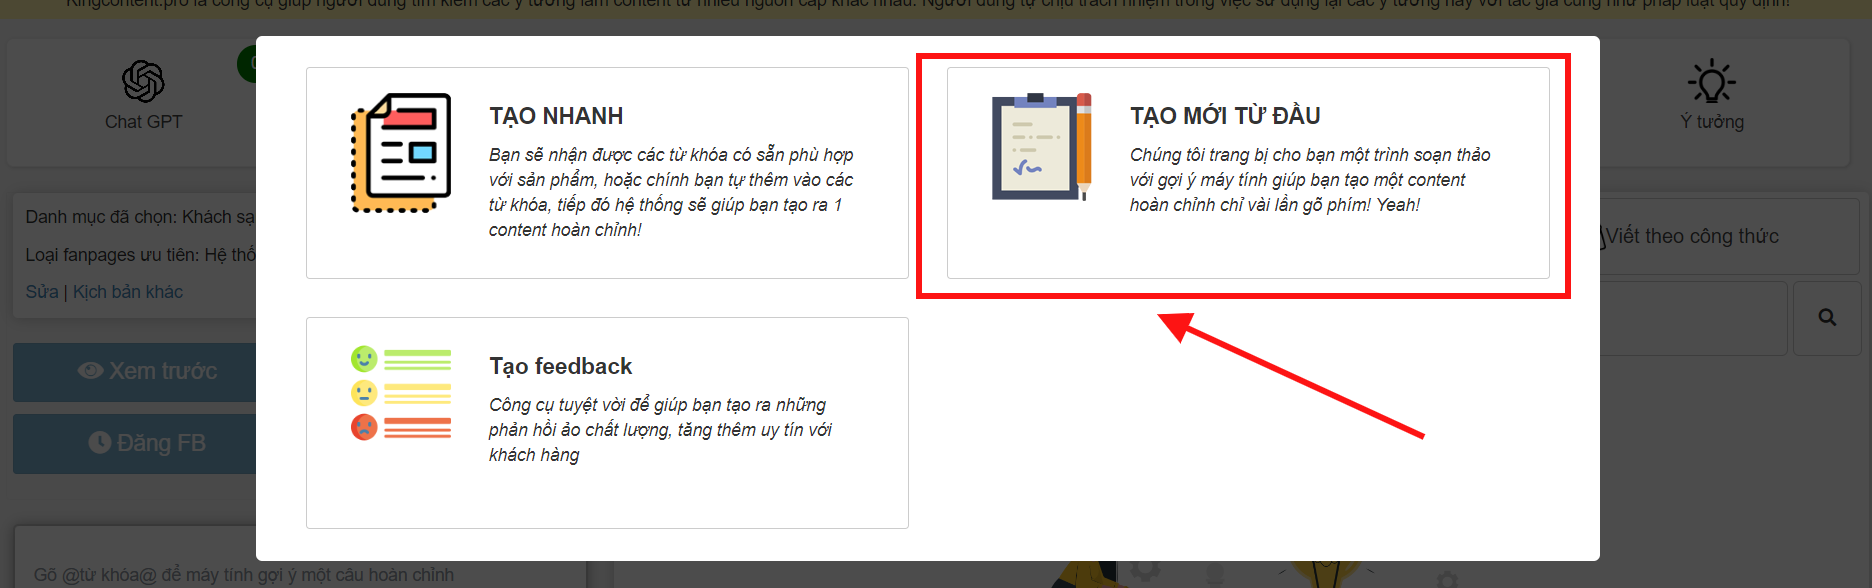1872x588 pixels.
Task: Select the TẠO NHANH document icon
Action: click(401, 153)
